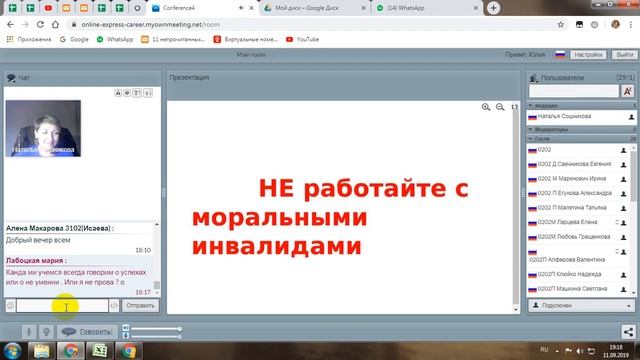The image size is (640, 360).
Task: Click the second chat toolbar icon
Action: pos(127,93)
